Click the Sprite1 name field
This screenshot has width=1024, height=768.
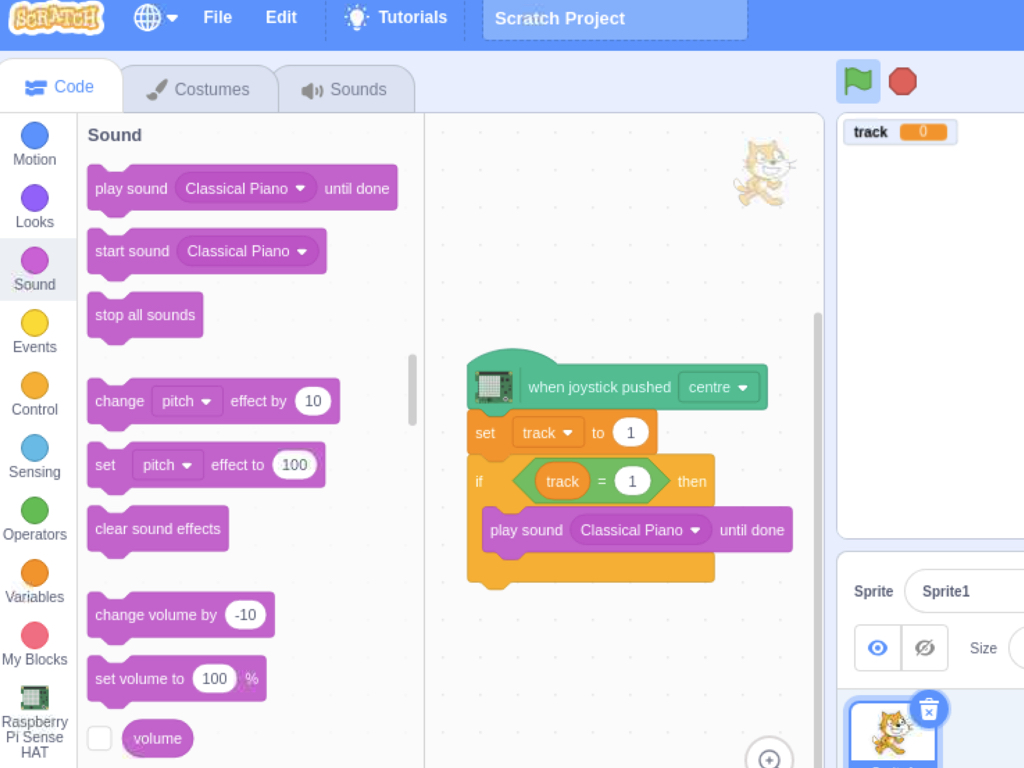click(x=964, y=591)
